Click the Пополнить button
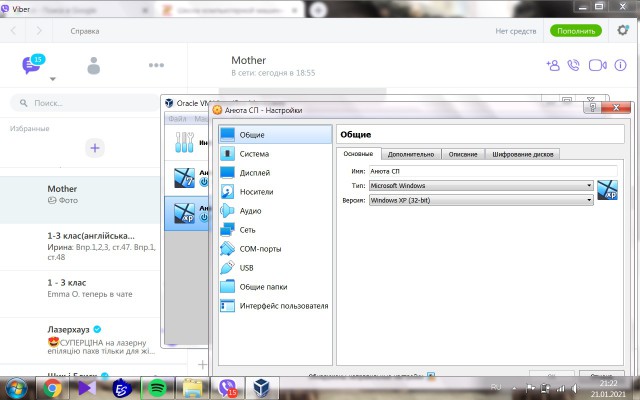This screenshot has height=400, width=640. (x=576, y=31)
